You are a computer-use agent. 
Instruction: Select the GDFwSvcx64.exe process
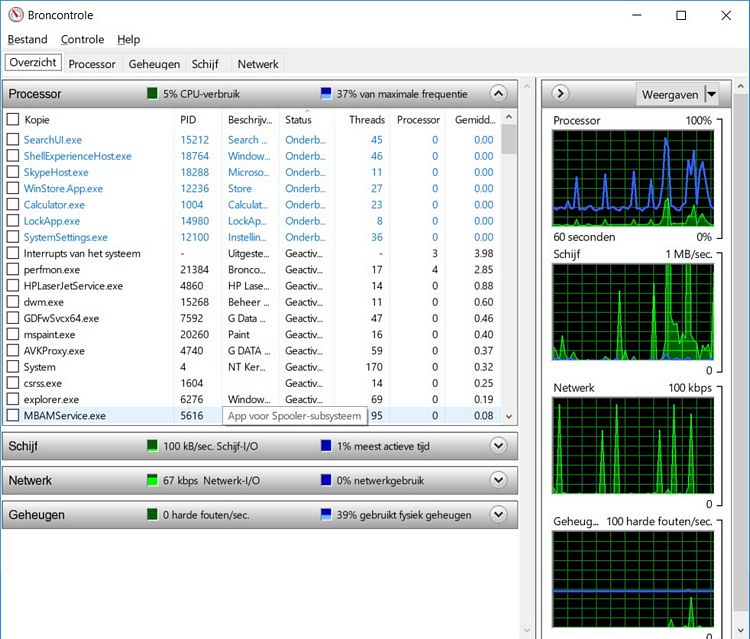(252, 319)
